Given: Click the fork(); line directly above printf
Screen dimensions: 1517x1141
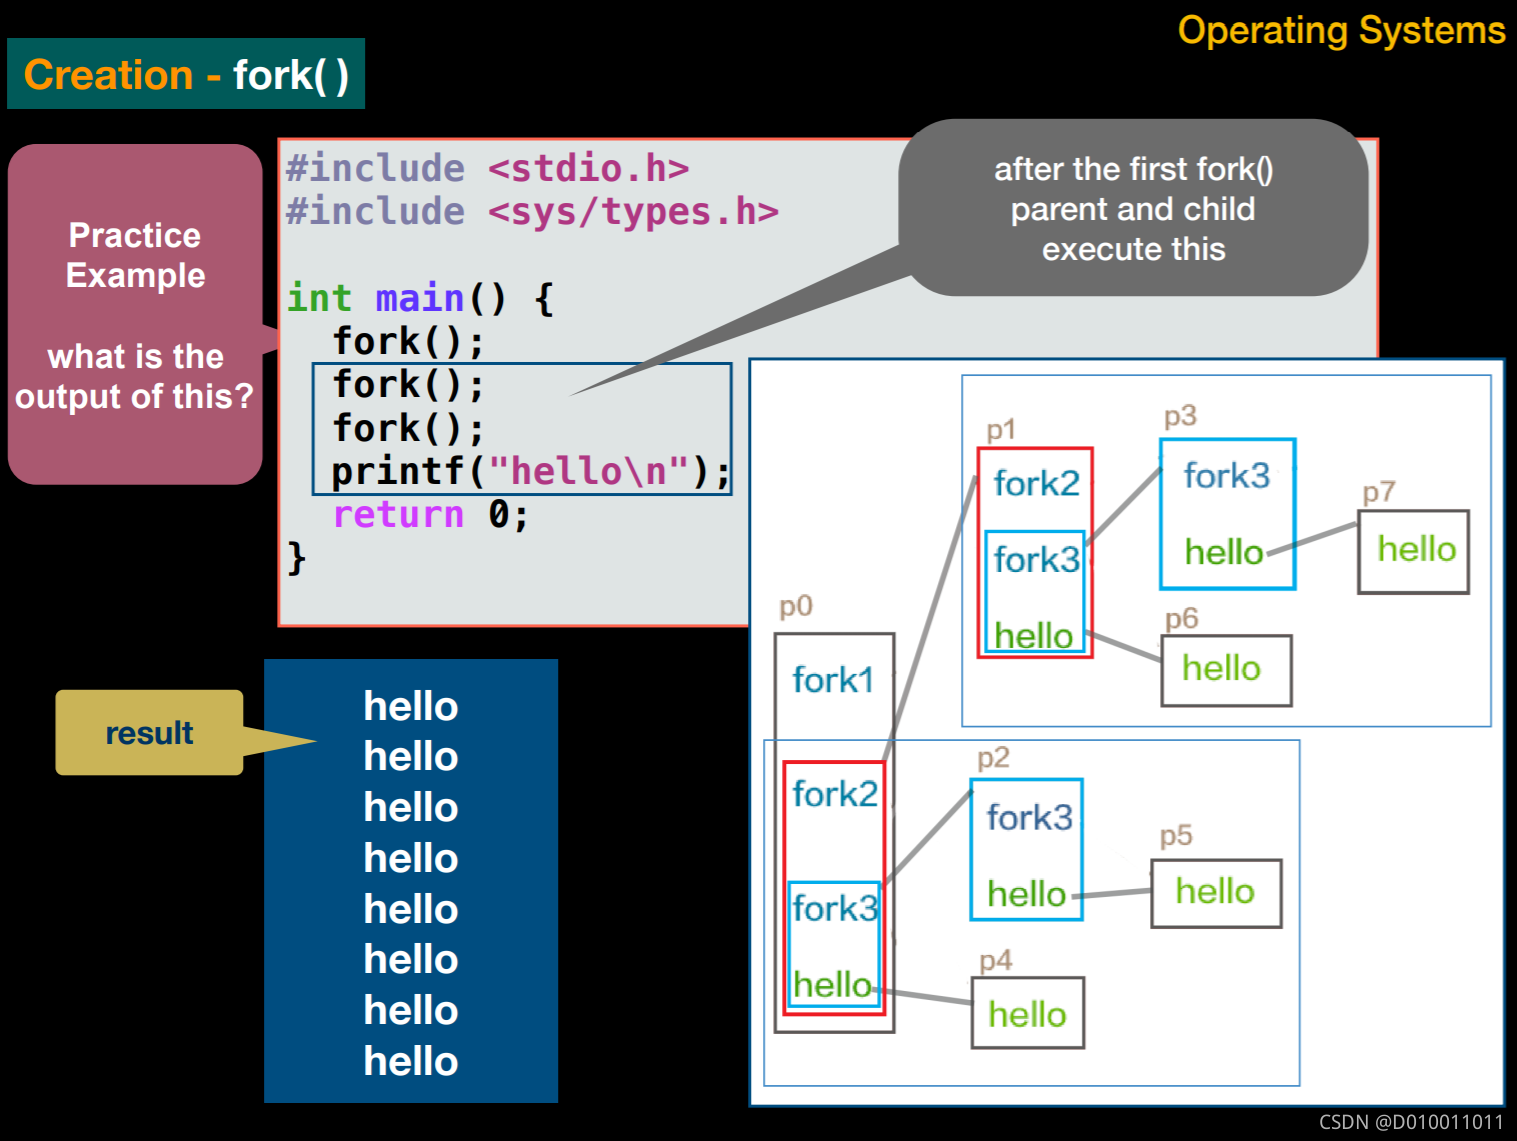Looking at the screenshot, I should pos(408,428).
